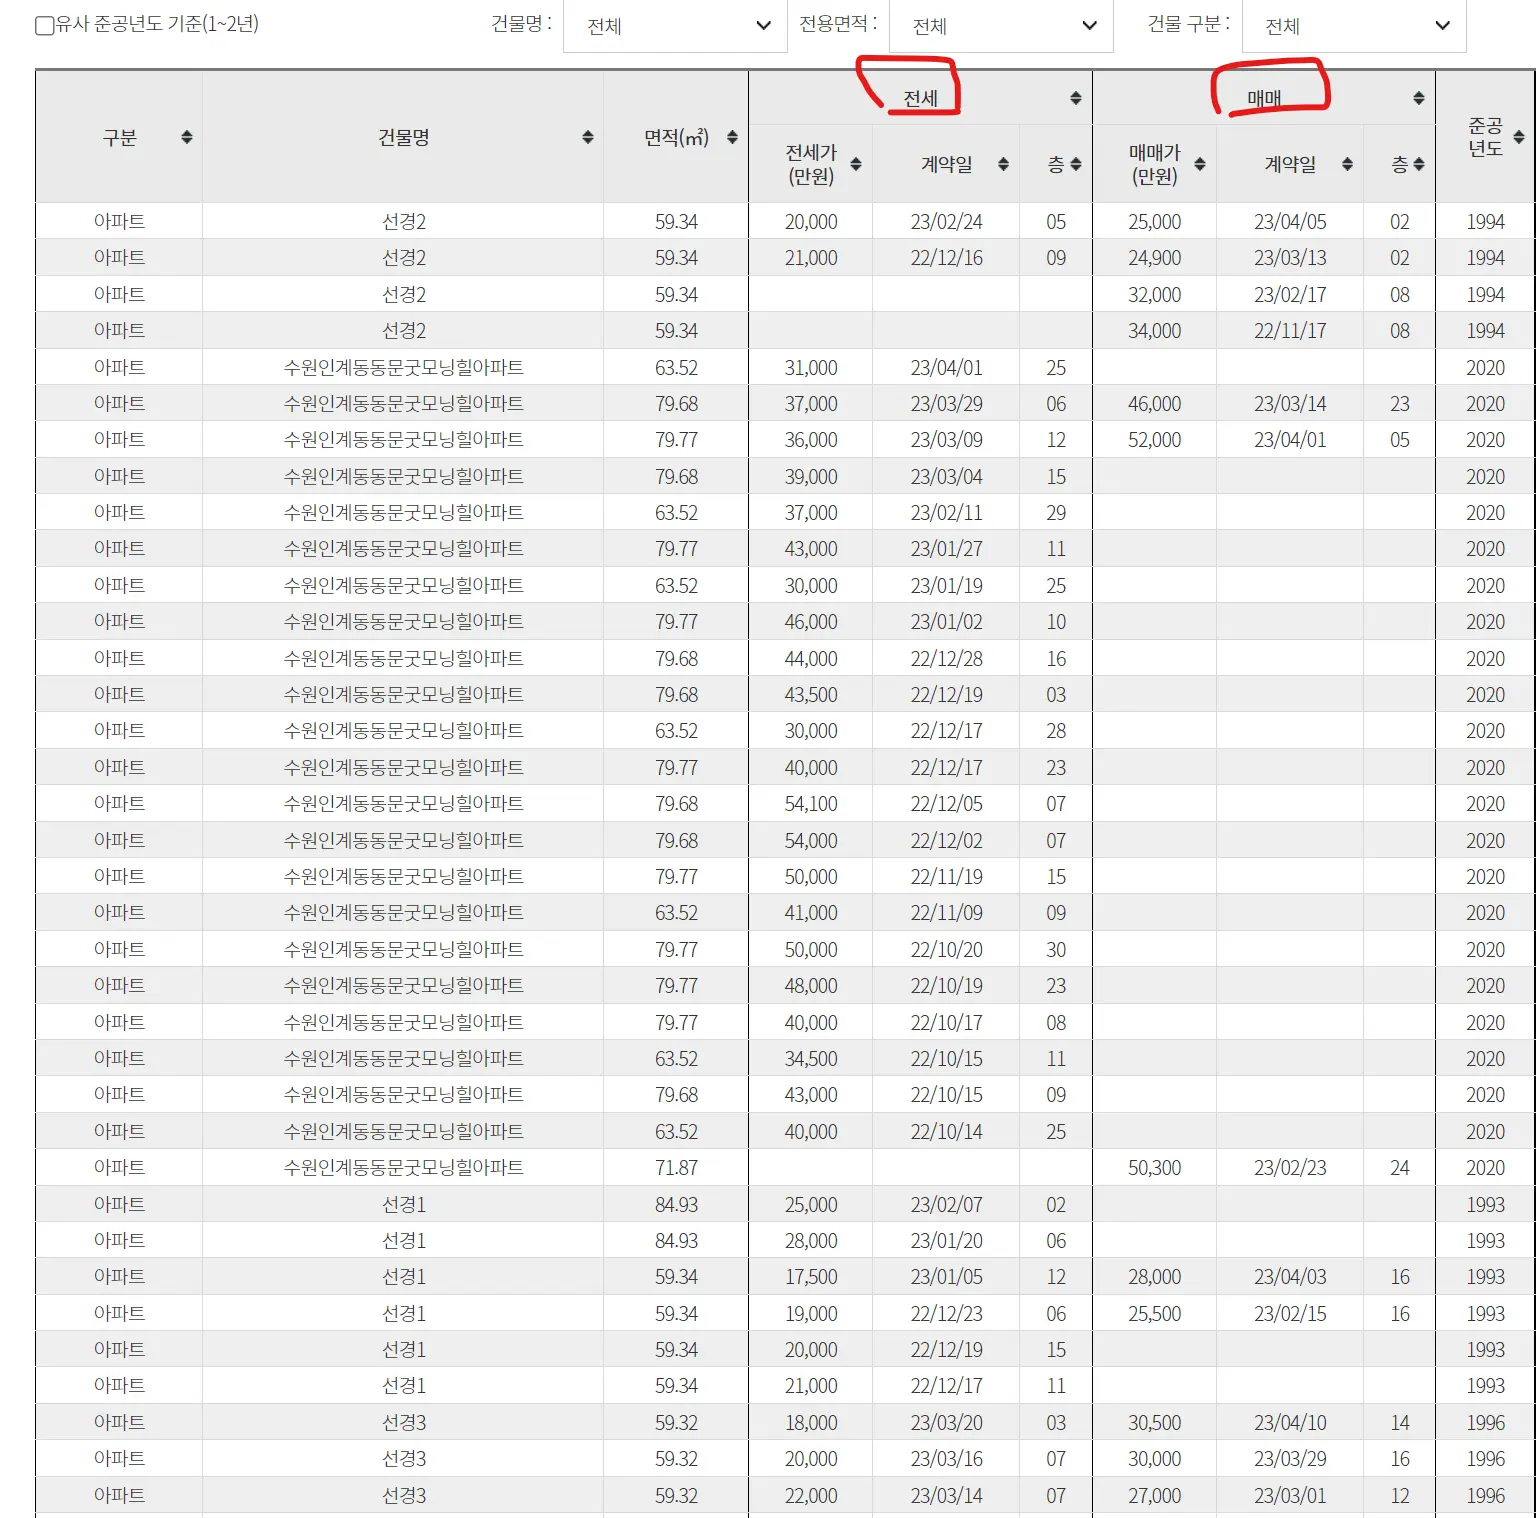
Task: Sort using 전세 group header arrow
Action: tap(1076, 98)
